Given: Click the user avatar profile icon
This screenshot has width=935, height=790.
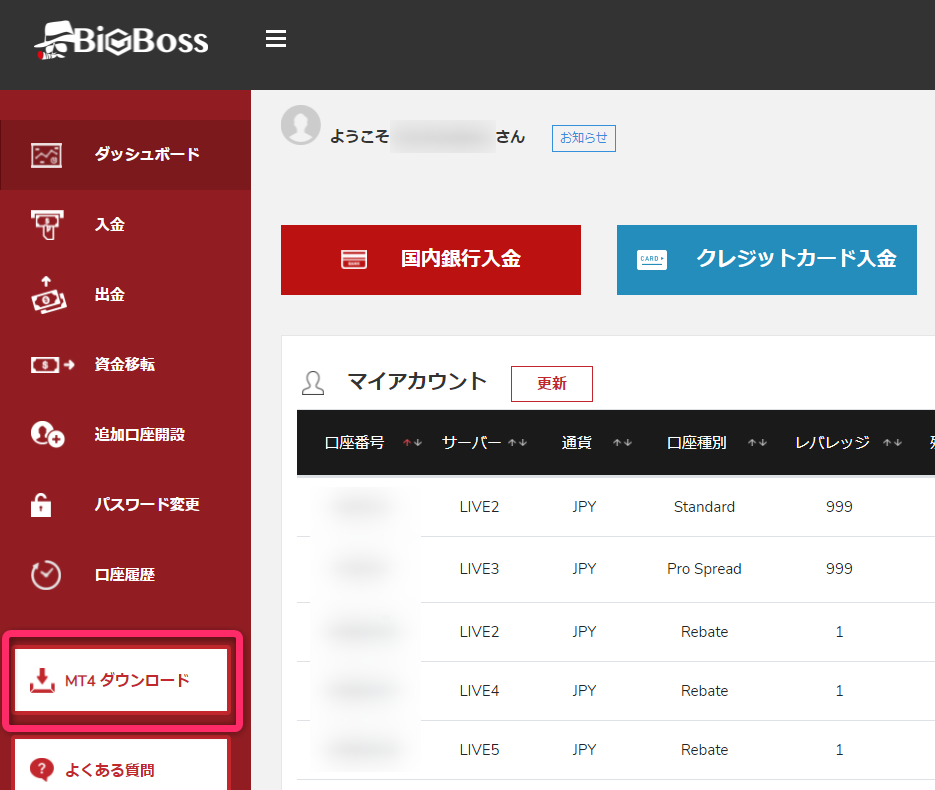Looking at the screenshot, I should point(301,126).
